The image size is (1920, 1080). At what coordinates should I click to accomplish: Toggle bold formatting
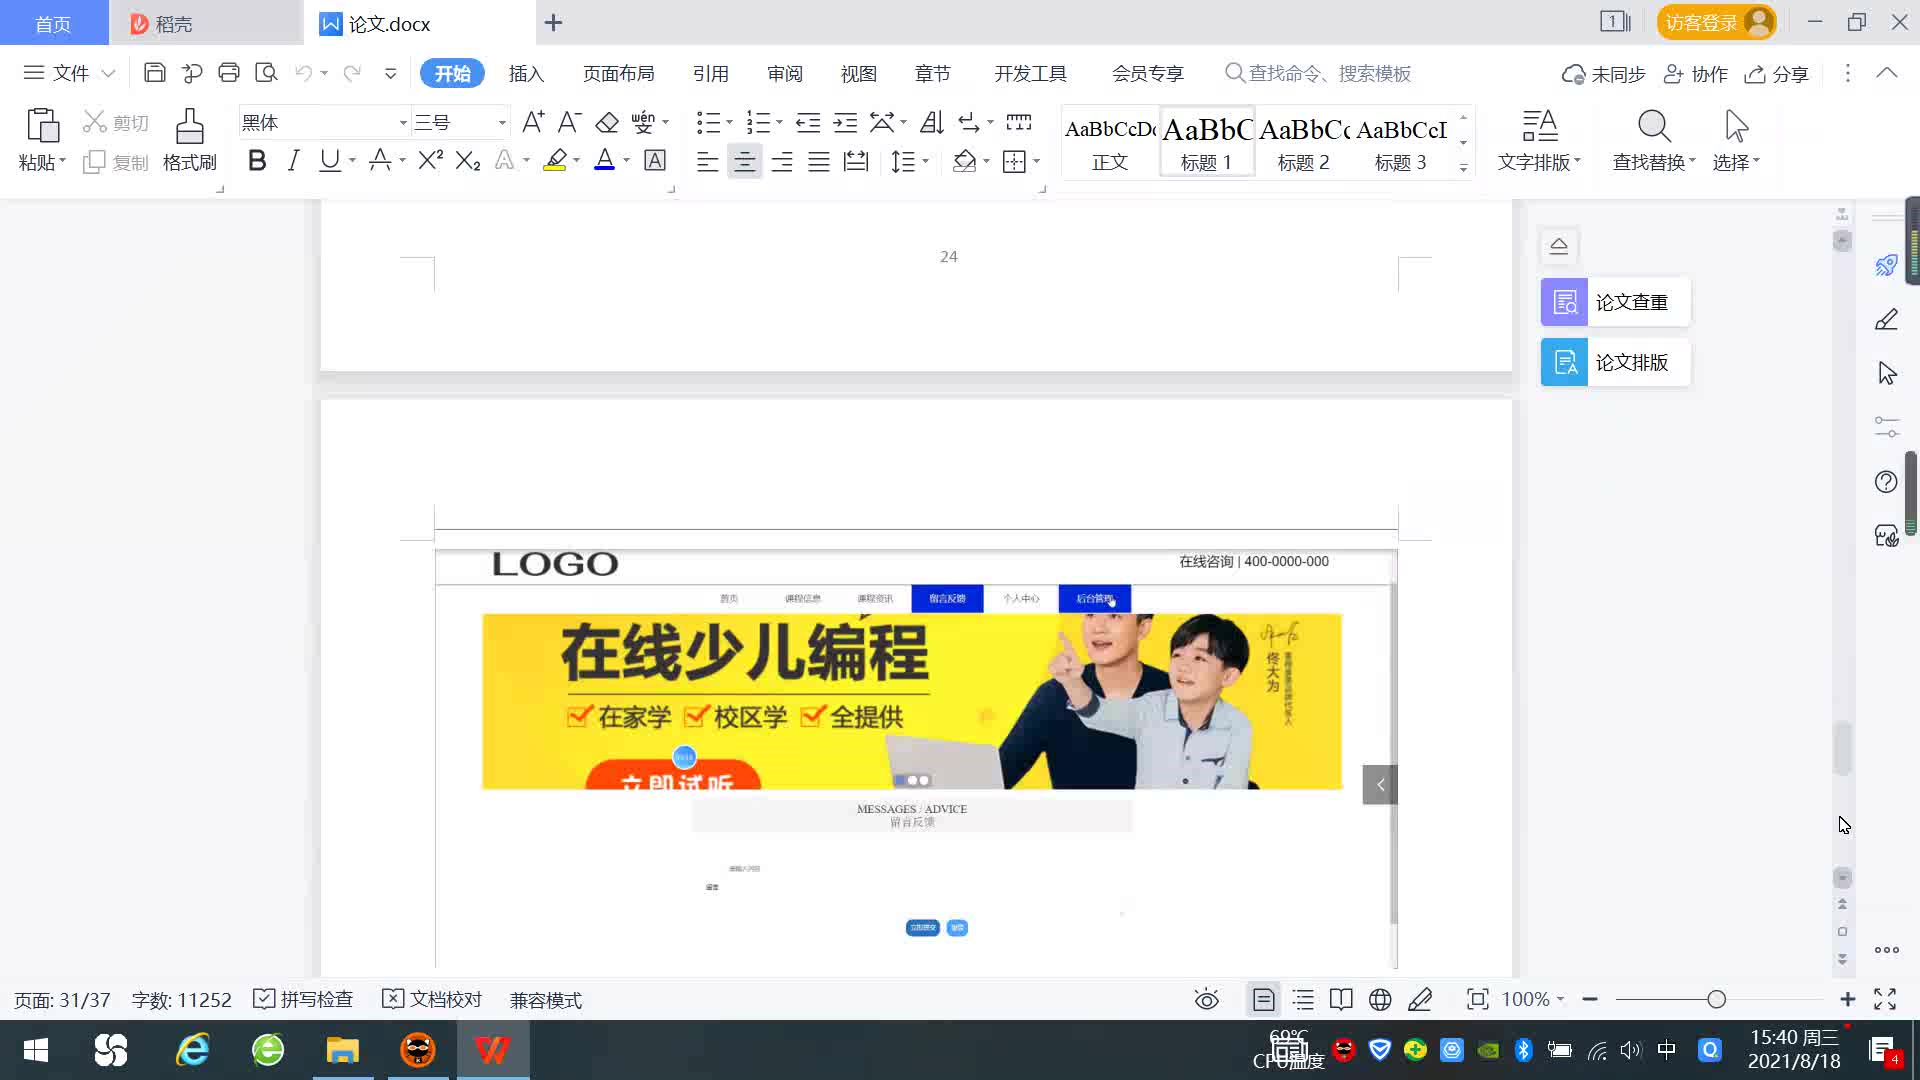[257, 161]
